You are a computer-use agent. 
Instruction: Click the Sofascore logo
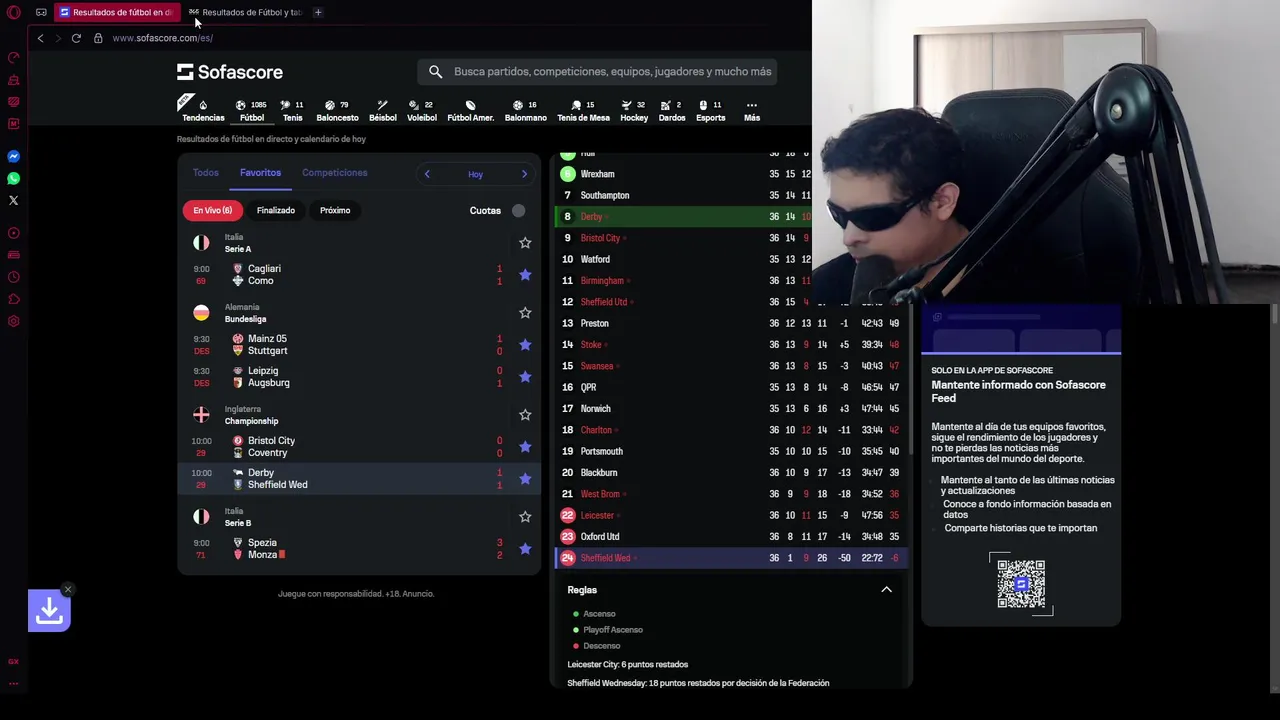[x=230, y=72]
